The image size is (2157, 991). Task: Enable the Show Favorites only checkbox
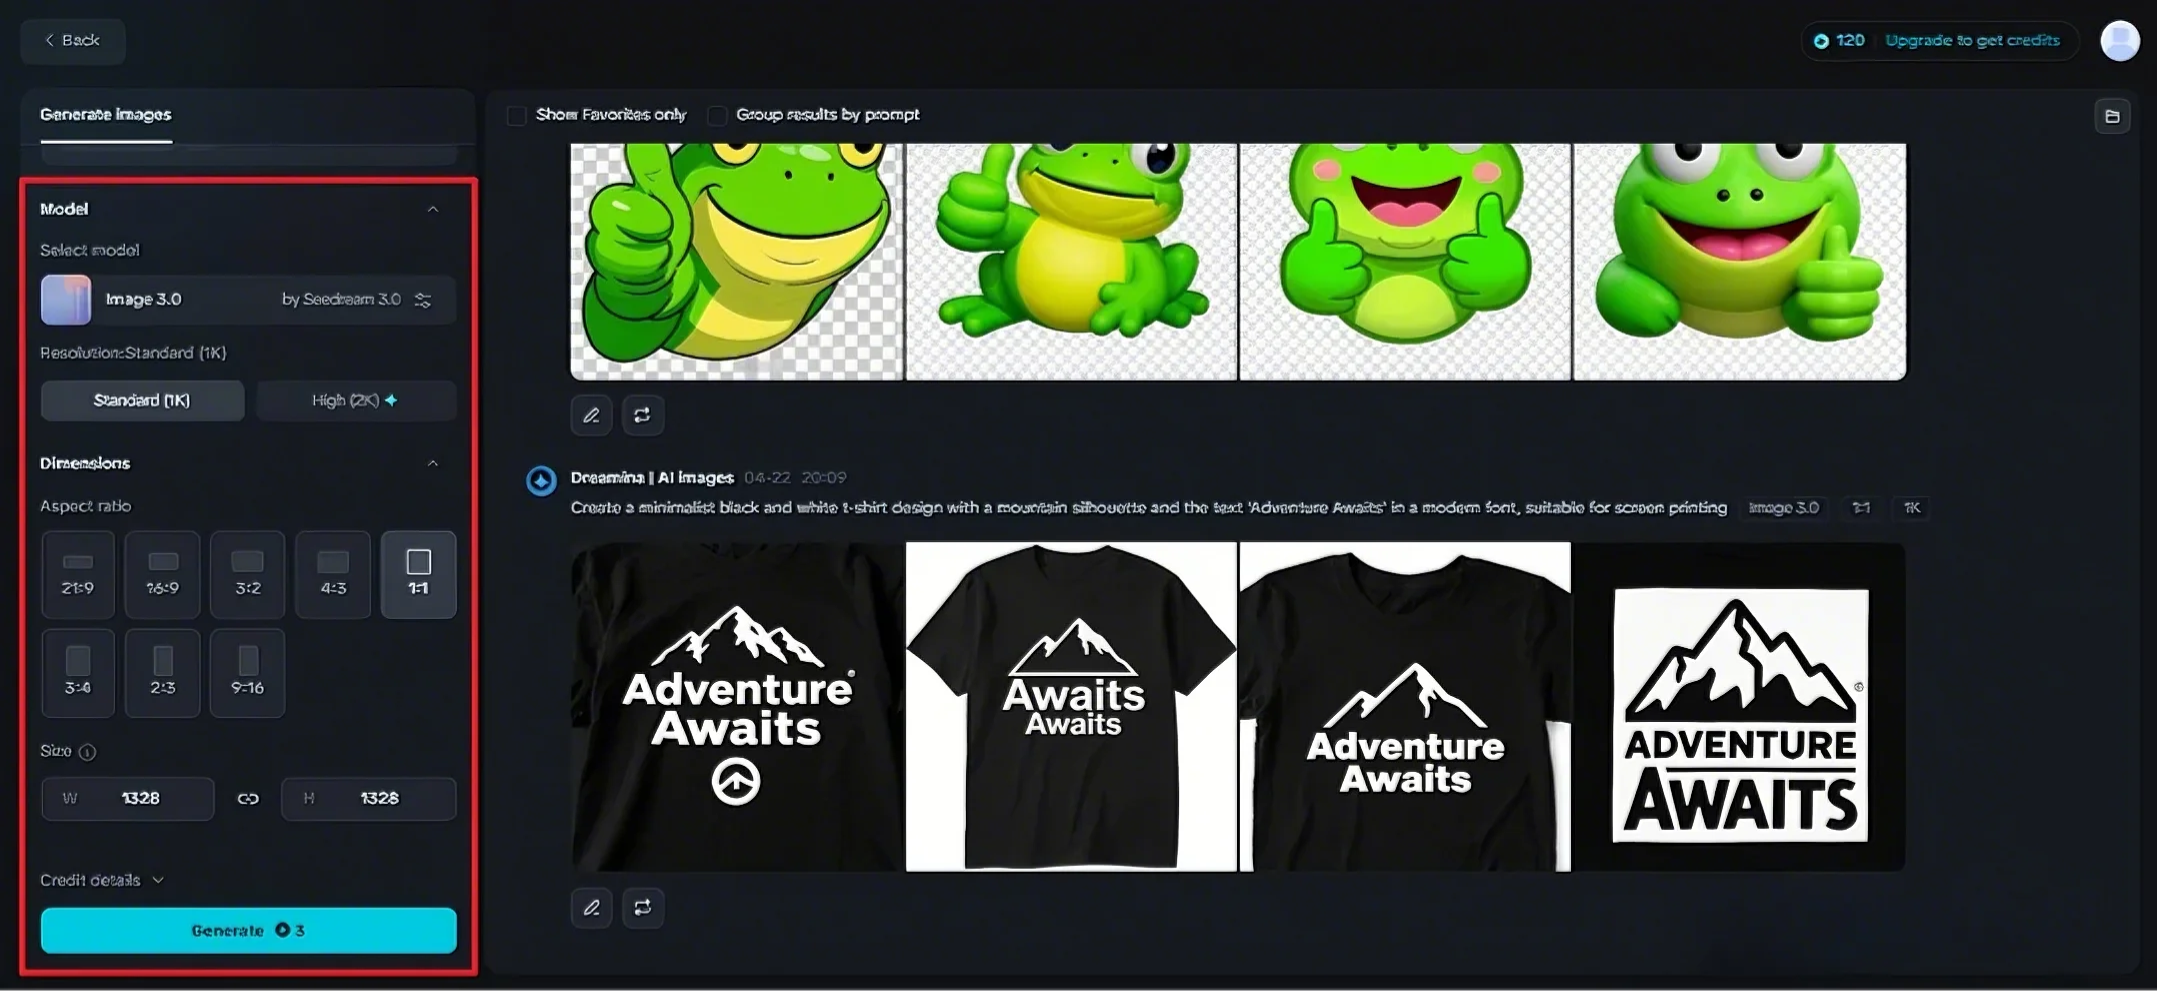point(516,115)
